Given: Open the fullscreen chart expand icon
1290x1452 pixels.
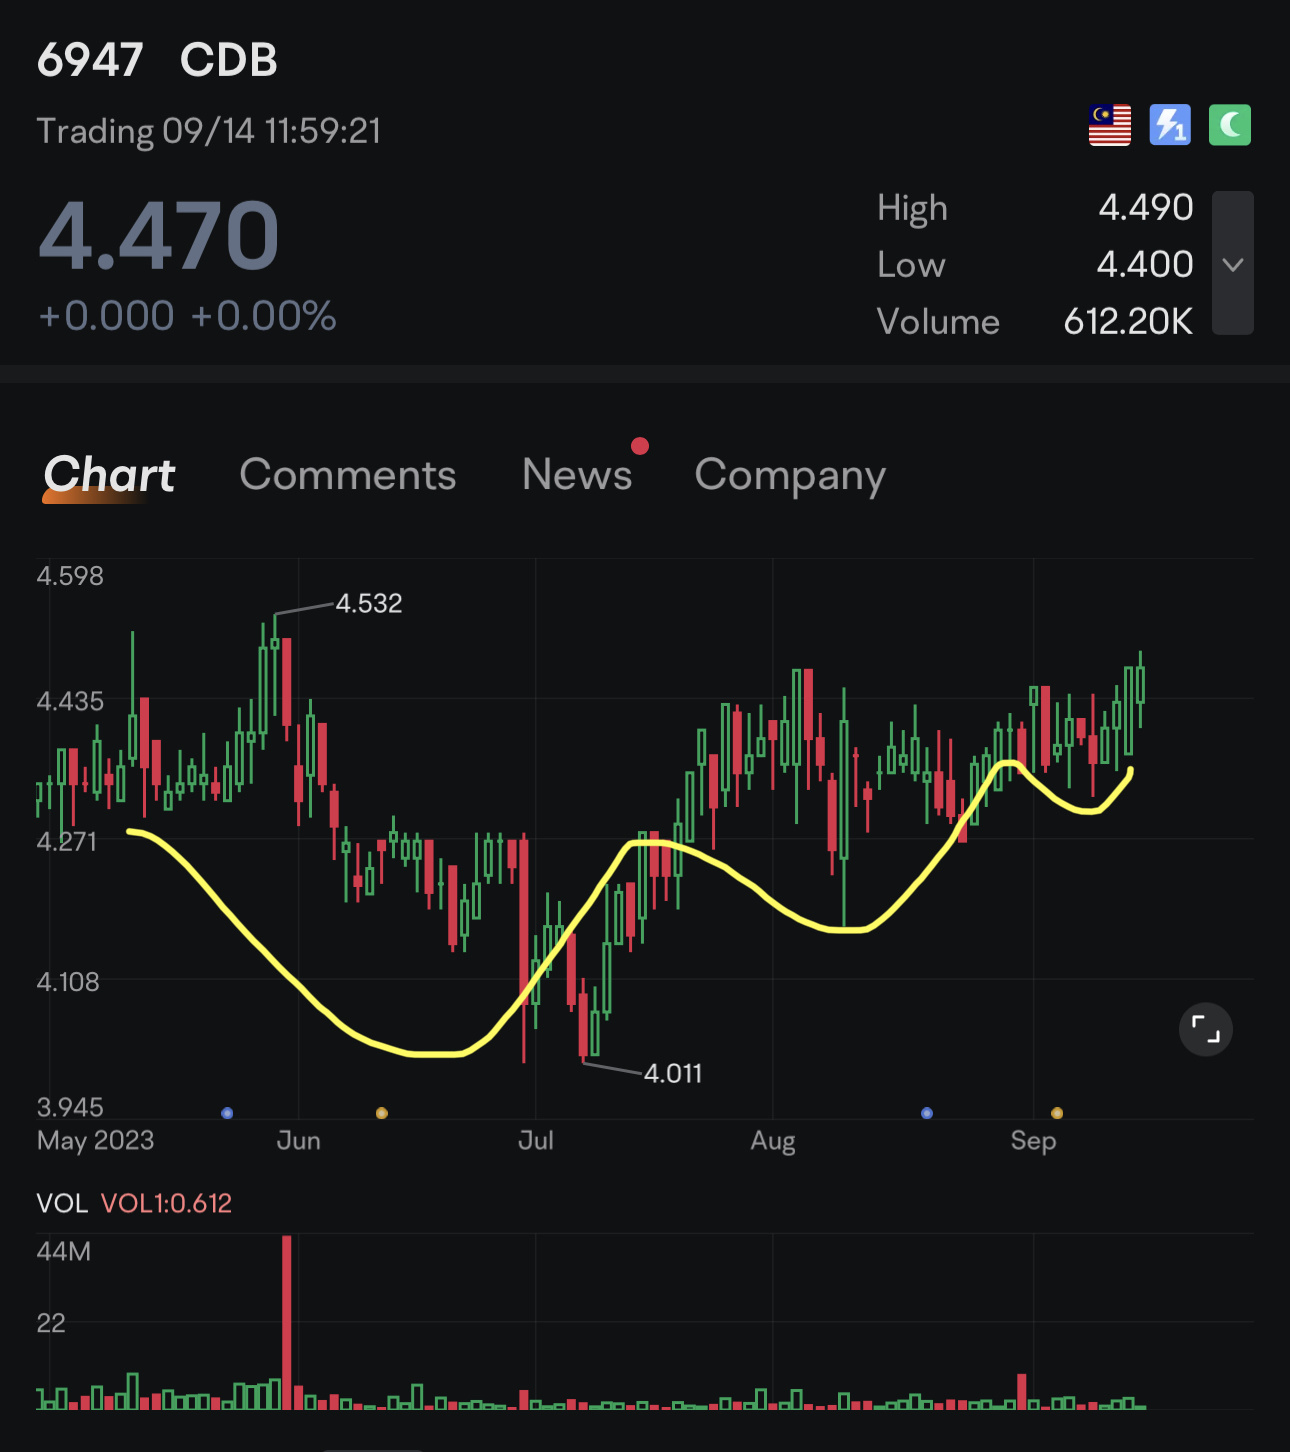Looking at the screenshot, I should 1206,1029.
